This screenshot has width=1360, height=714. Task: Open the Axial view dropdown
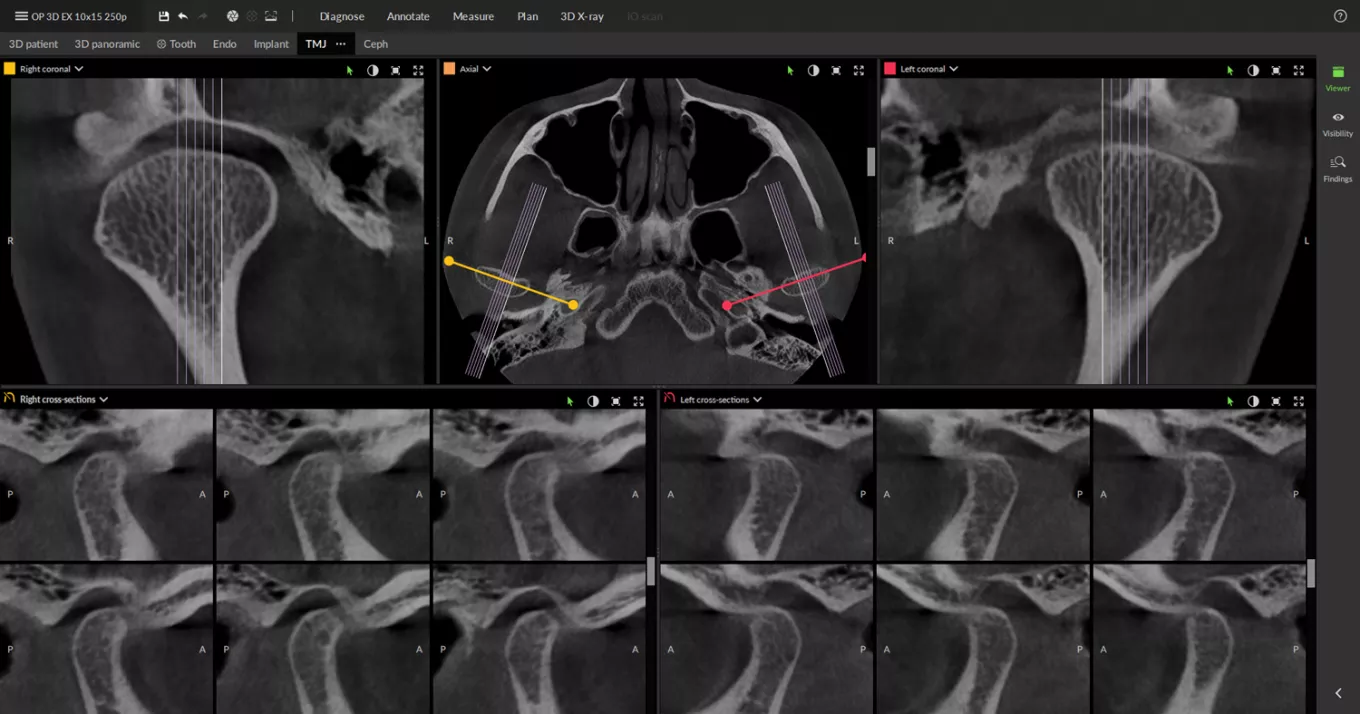coord(487,69)
